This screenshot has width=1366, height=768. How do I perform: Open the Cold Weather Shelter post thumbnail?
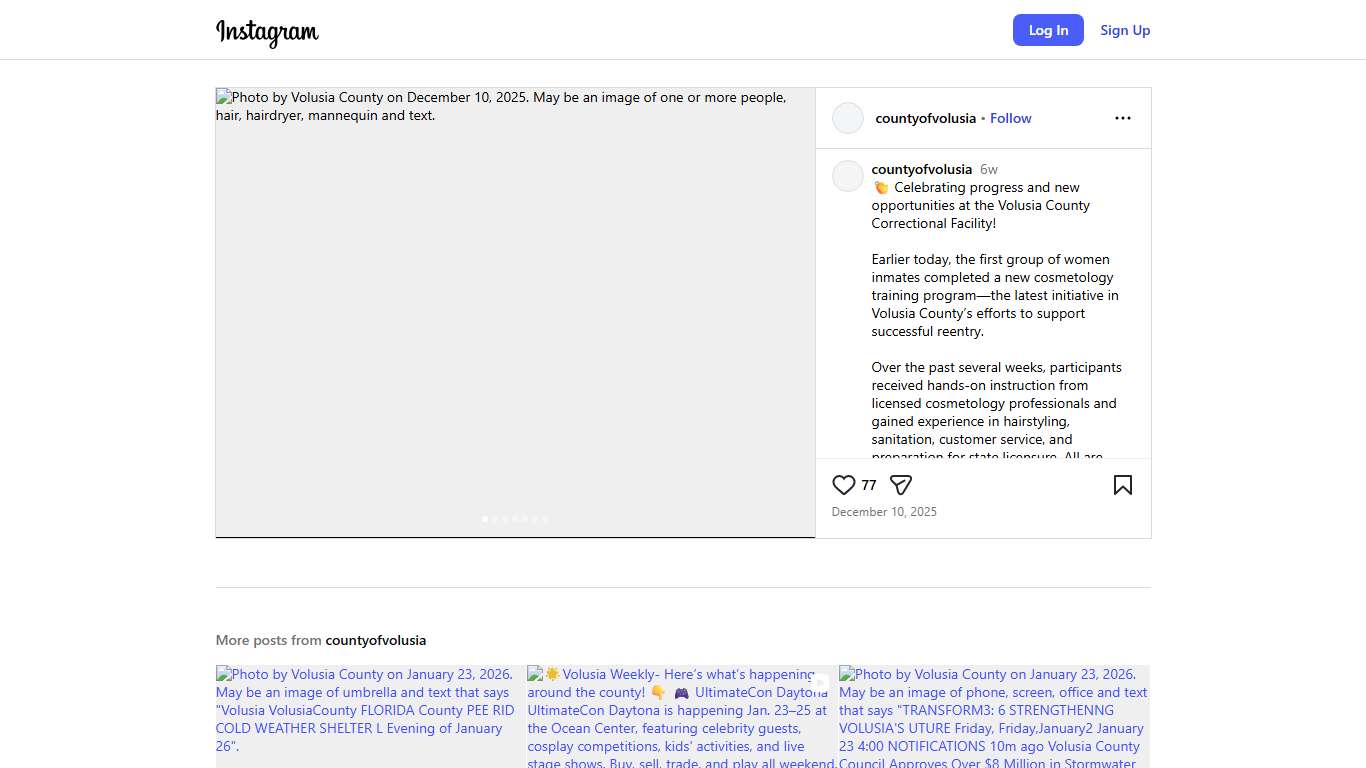[370, 716]
